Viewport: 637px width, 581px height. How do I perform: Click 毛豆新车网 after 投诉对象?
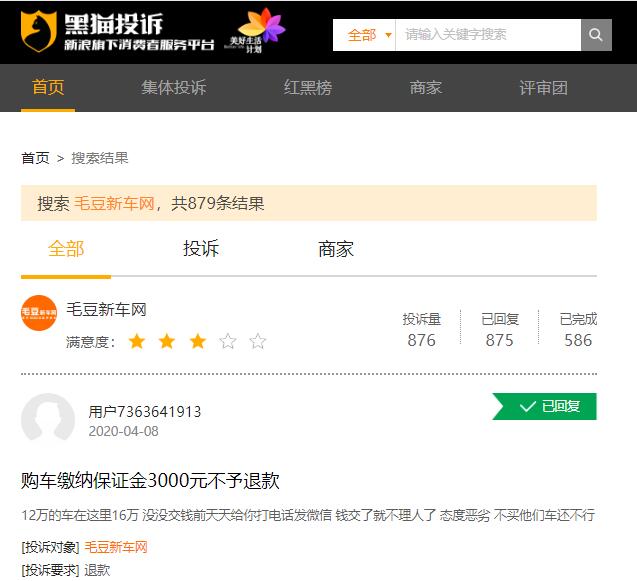(116, 547)
